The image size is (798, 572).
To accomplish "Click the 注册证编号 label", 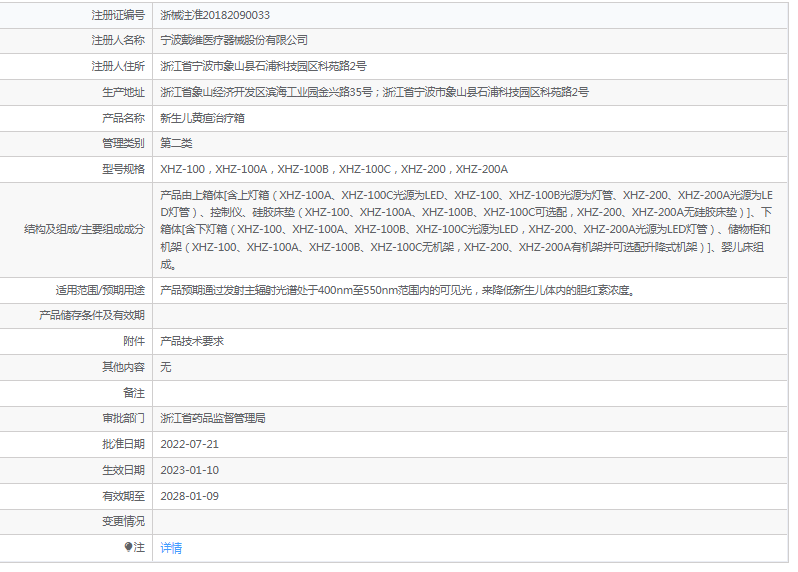I will (118, 15).
